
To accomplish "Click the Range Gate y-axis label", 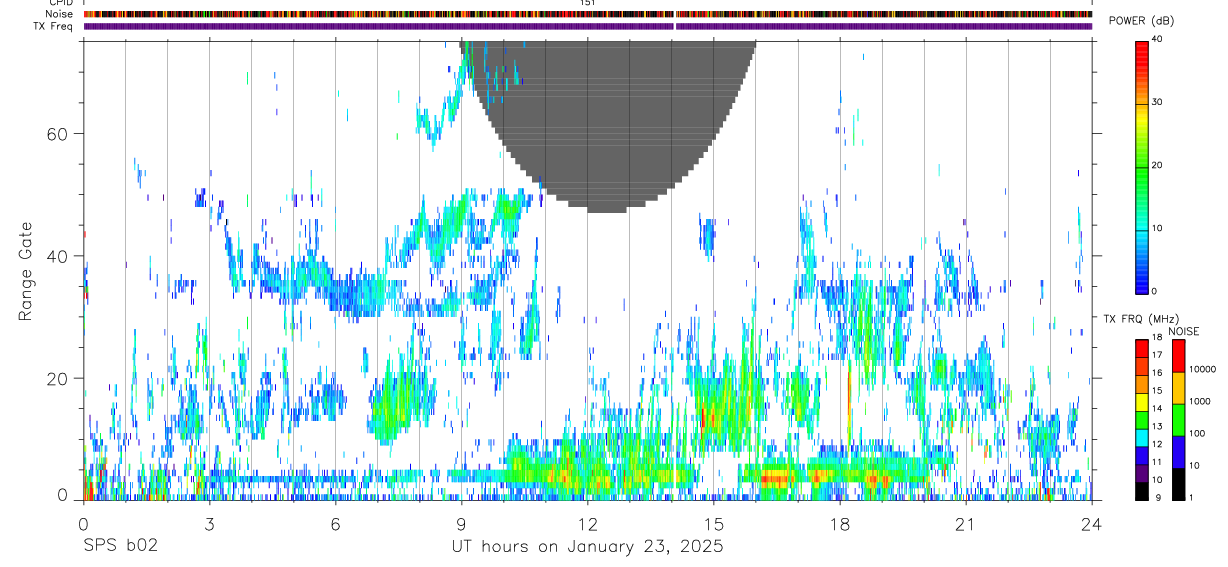I will pos(24,271).
